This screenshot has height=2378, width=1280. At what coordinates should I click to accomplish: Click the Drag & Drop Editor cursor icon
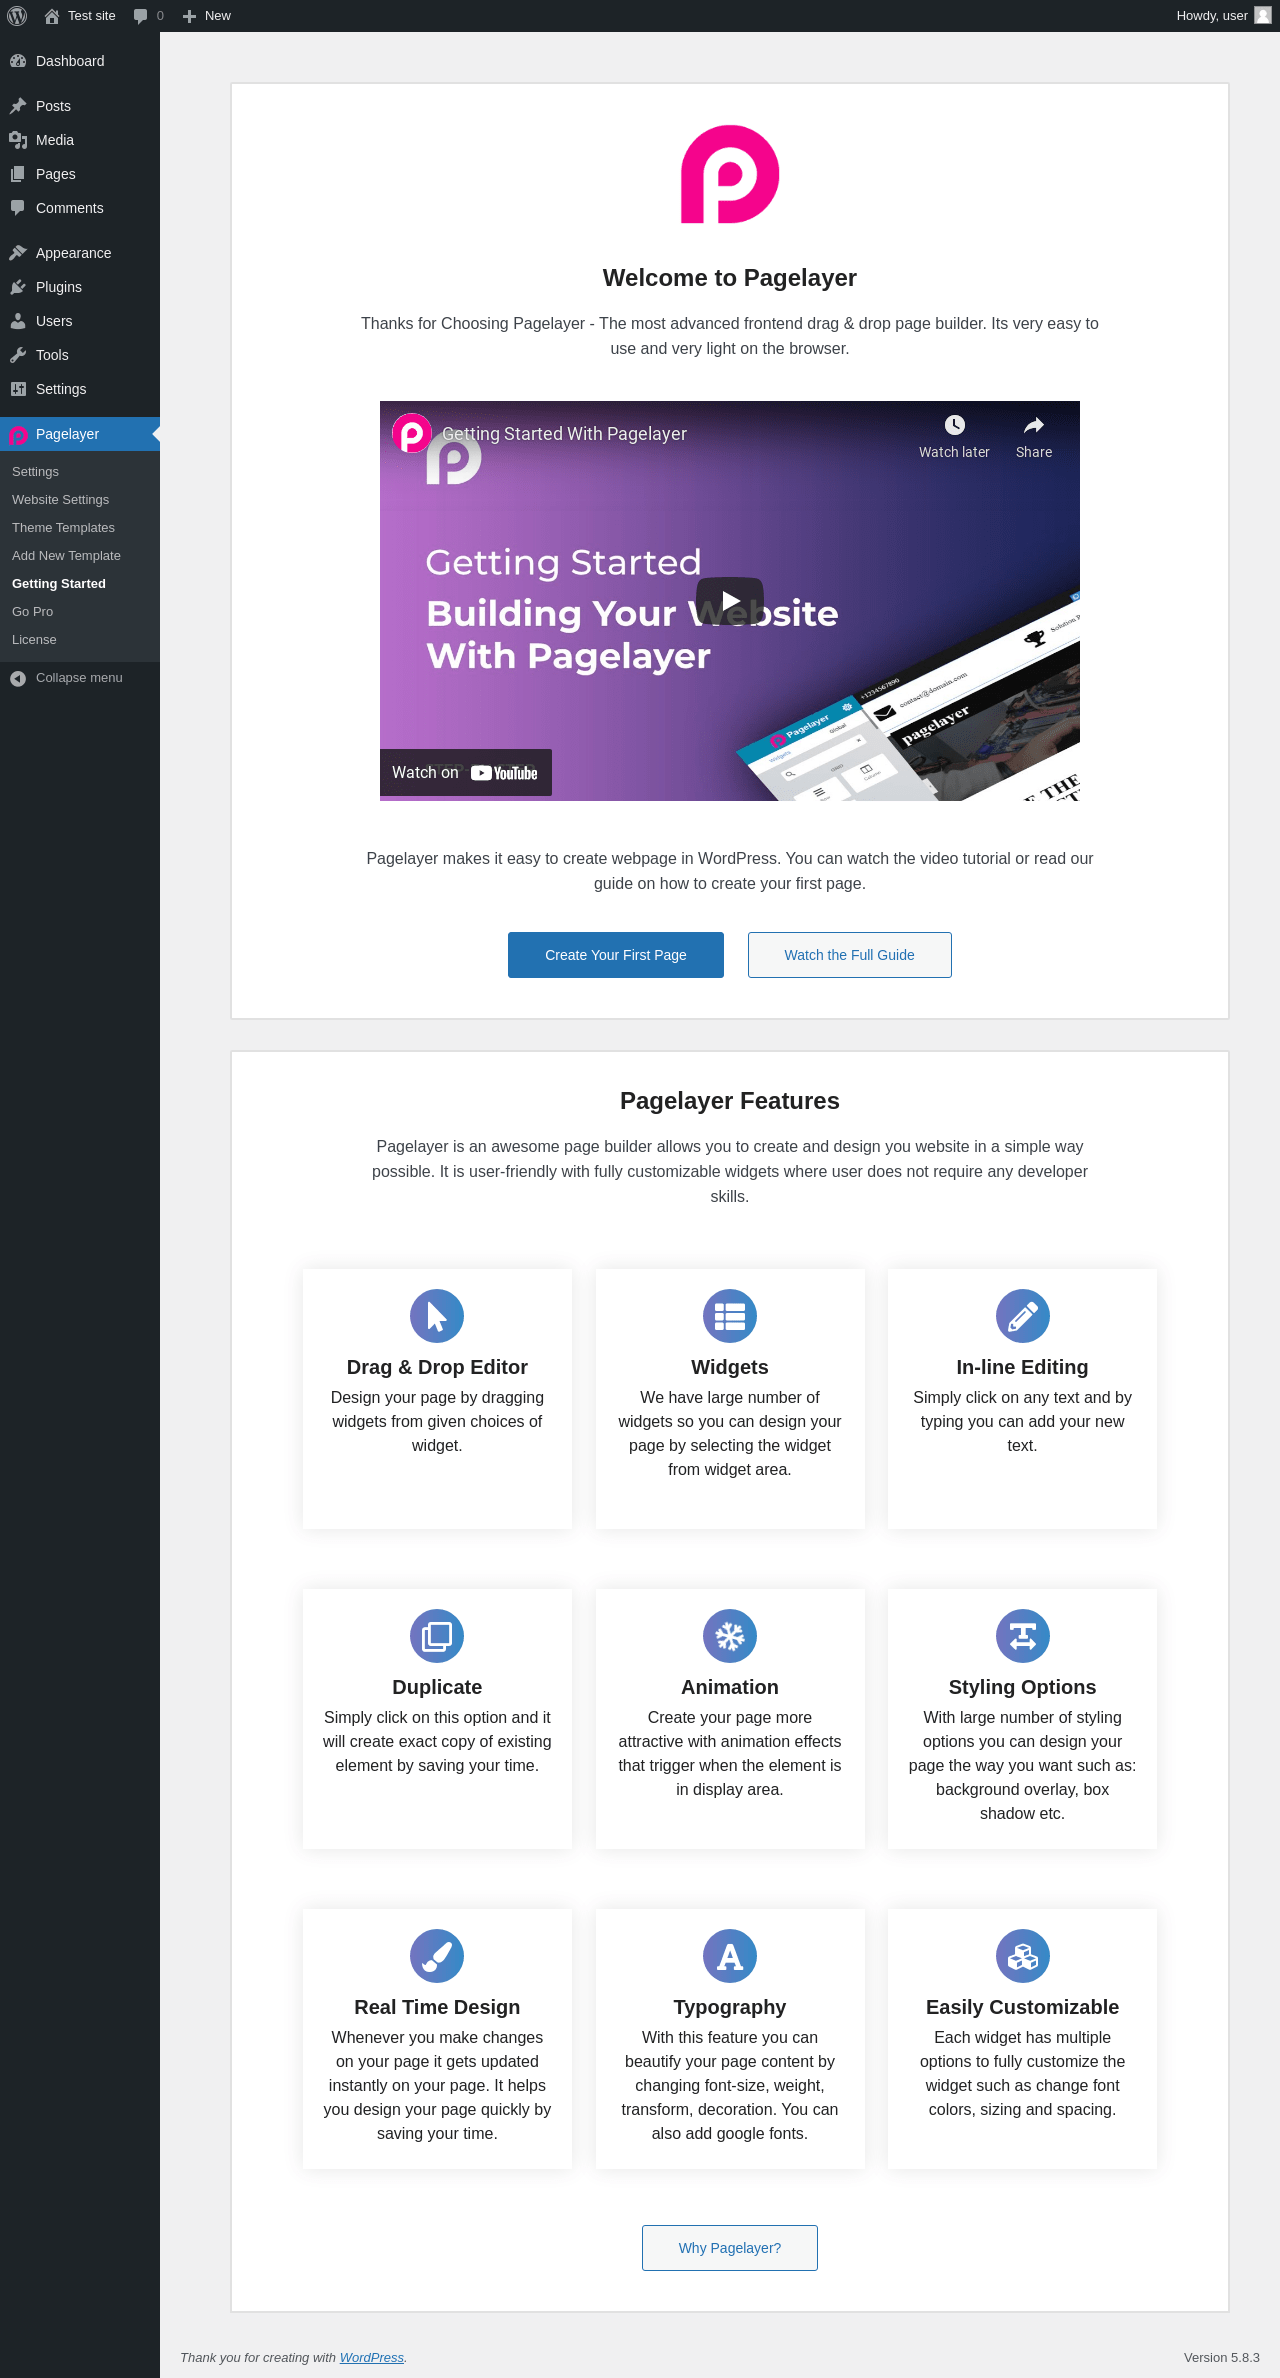click(437, 1316)
